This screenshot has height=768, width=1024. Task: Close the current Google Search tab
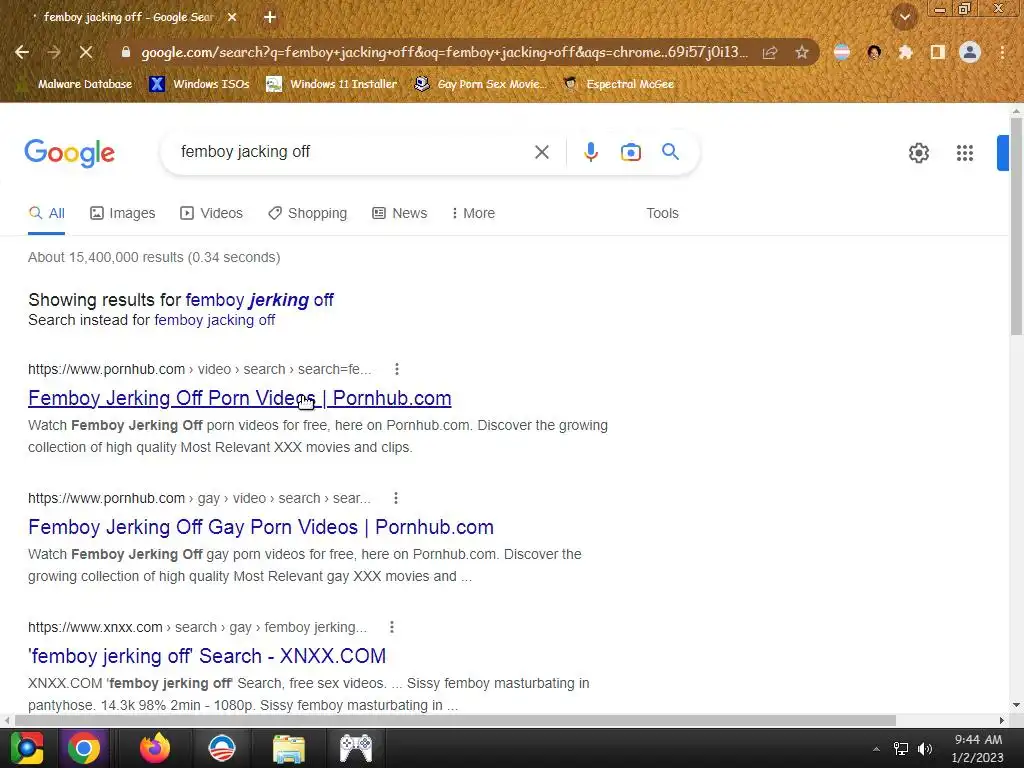(x=232, y=17)
